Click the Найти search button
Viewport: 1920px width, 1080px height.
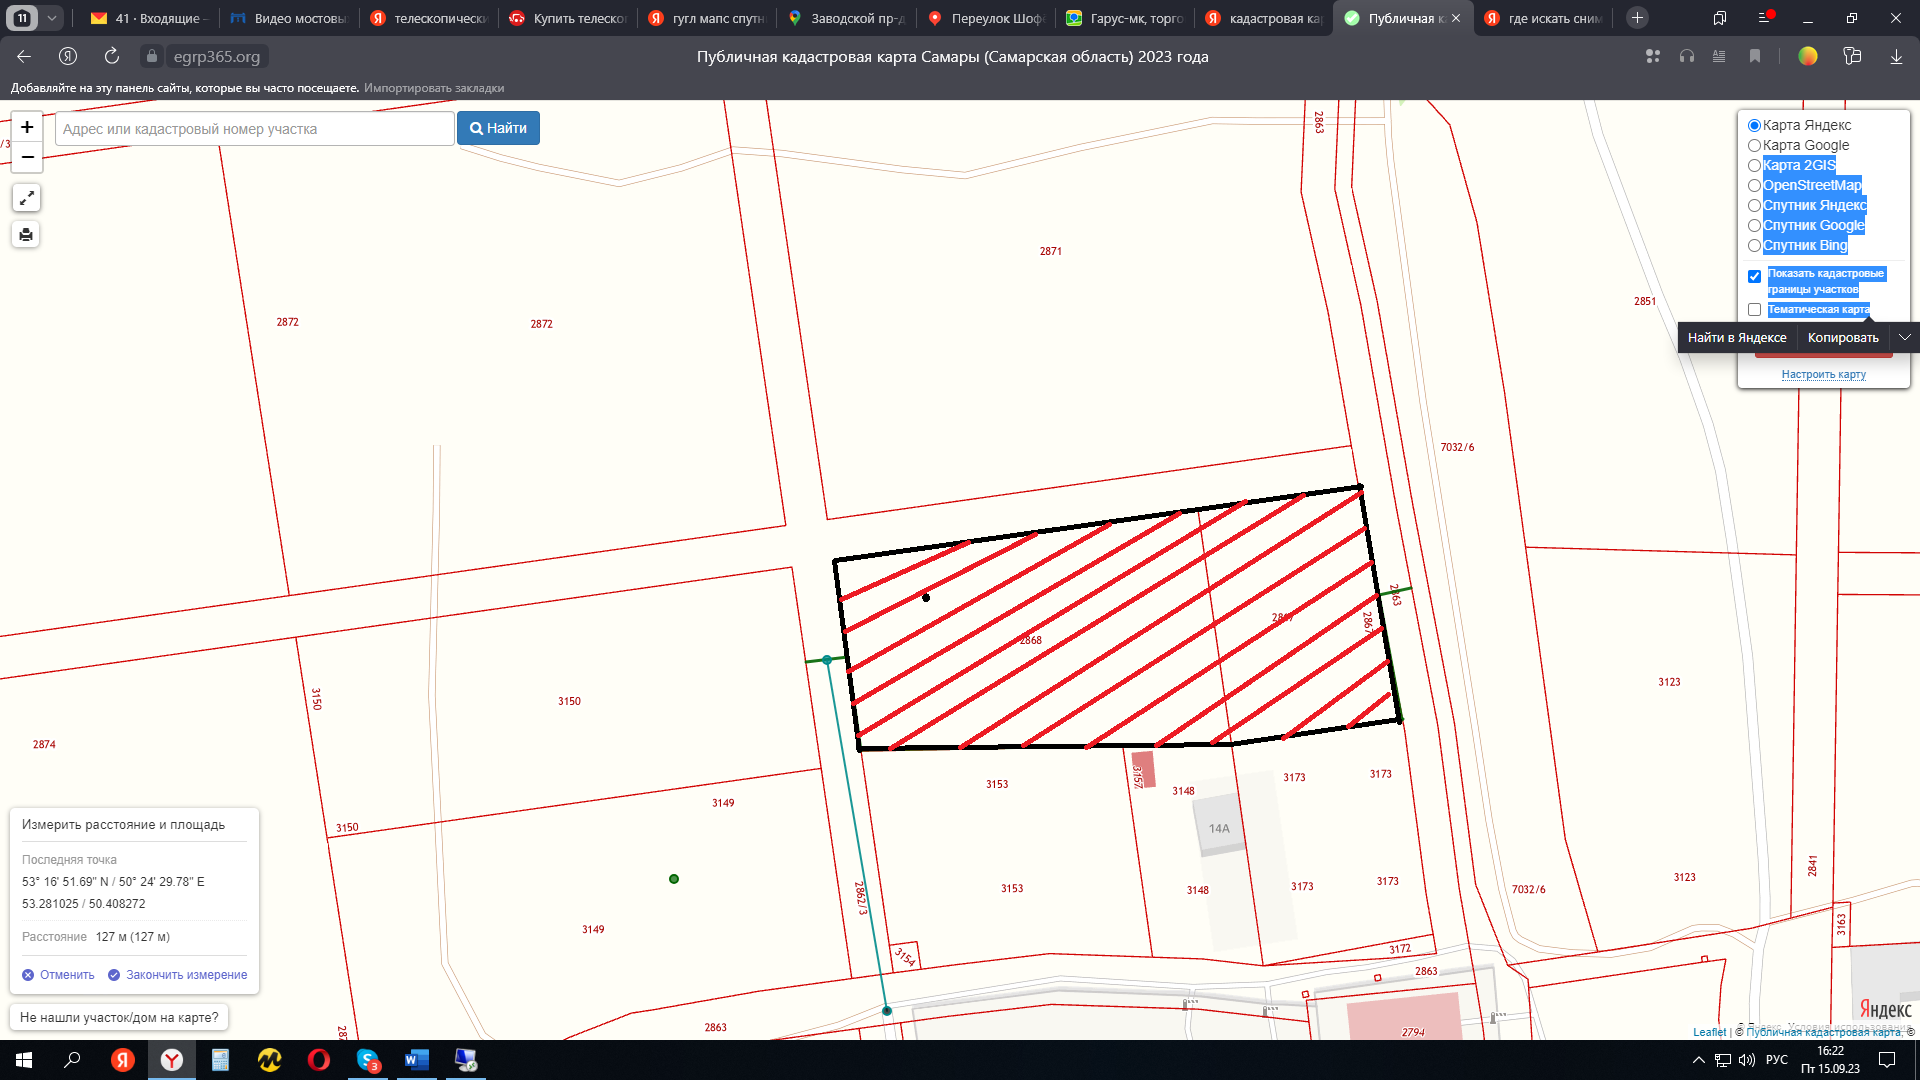point(498,128)
